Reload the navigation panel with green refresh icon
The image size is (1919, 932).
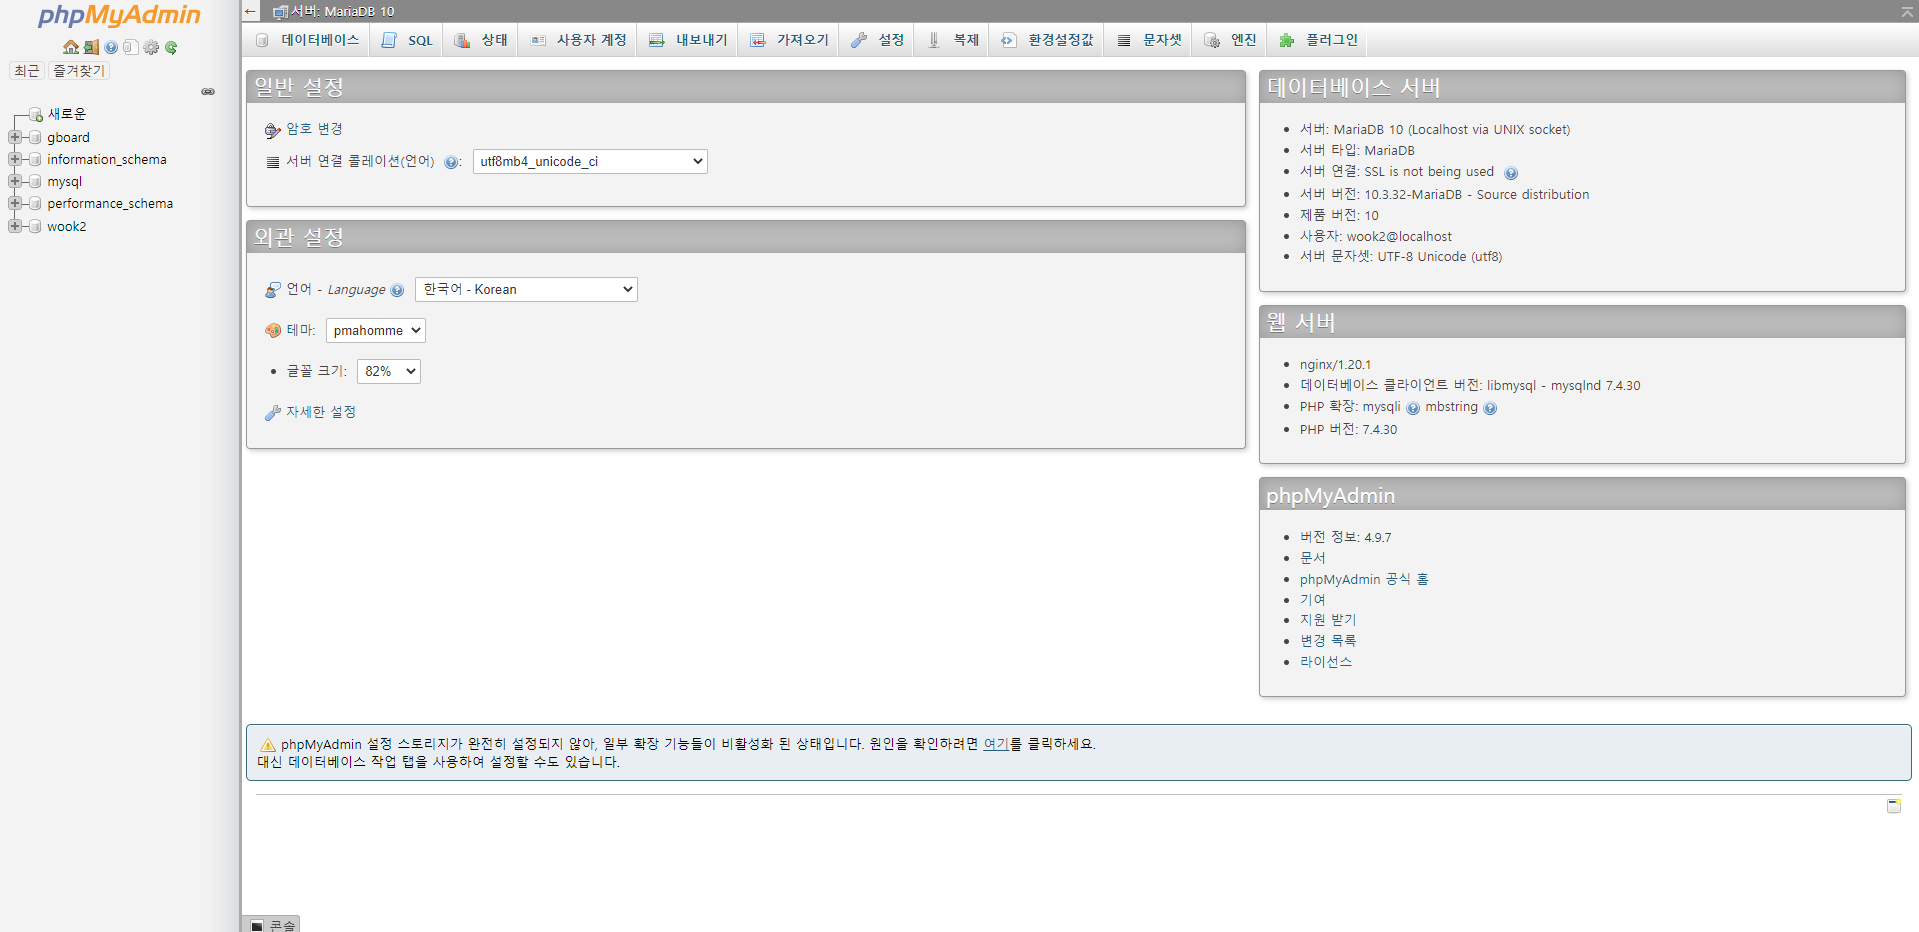point(171,47)
